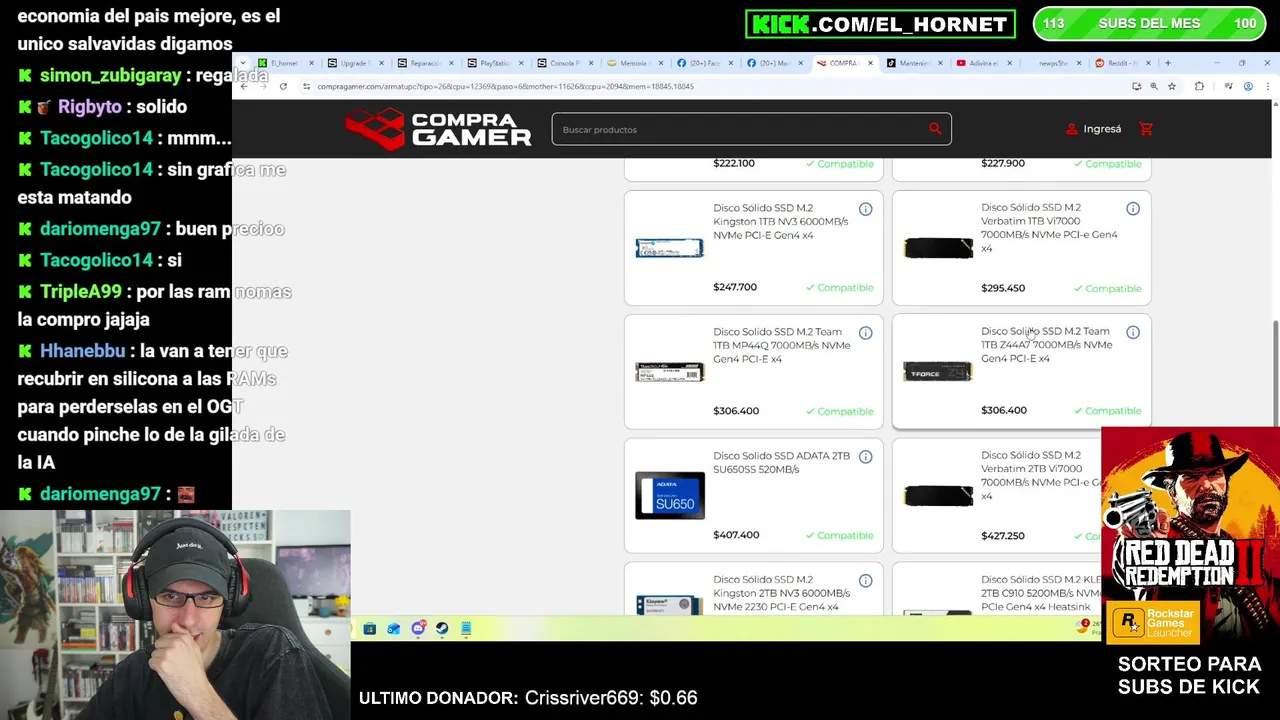Click Compatible label beside $247.700

click(840, 288)
